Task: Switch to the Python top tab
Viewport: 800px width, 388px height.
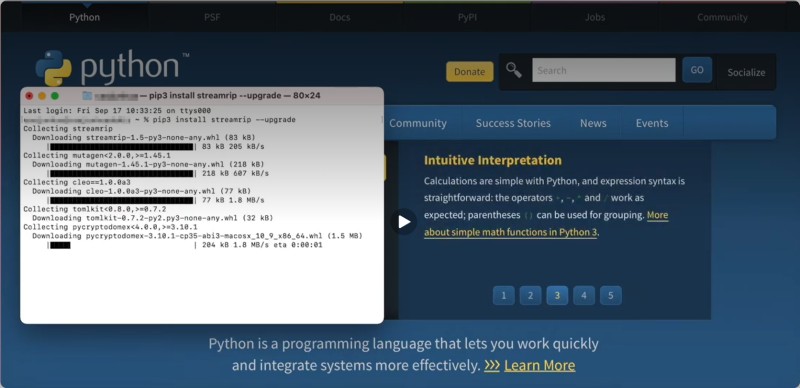Action: [x=85, y=17]
